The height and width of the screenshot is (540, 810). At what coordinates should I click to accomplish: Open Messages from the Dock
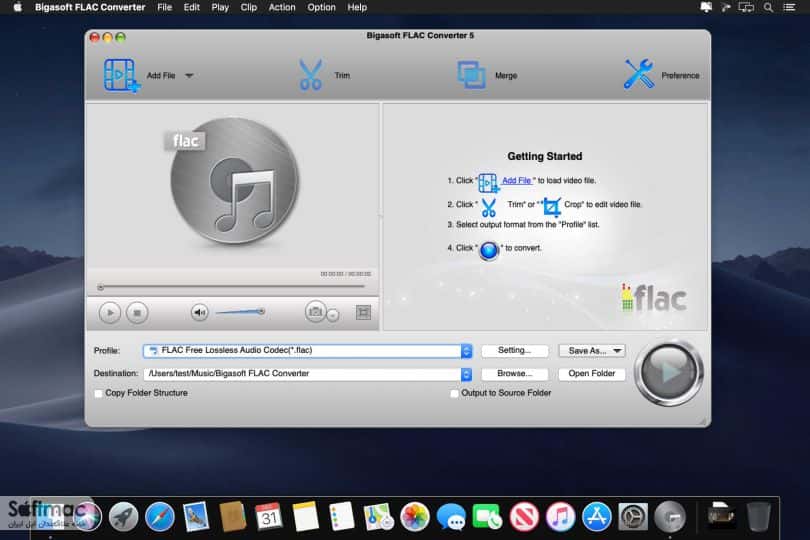point(451,516)
